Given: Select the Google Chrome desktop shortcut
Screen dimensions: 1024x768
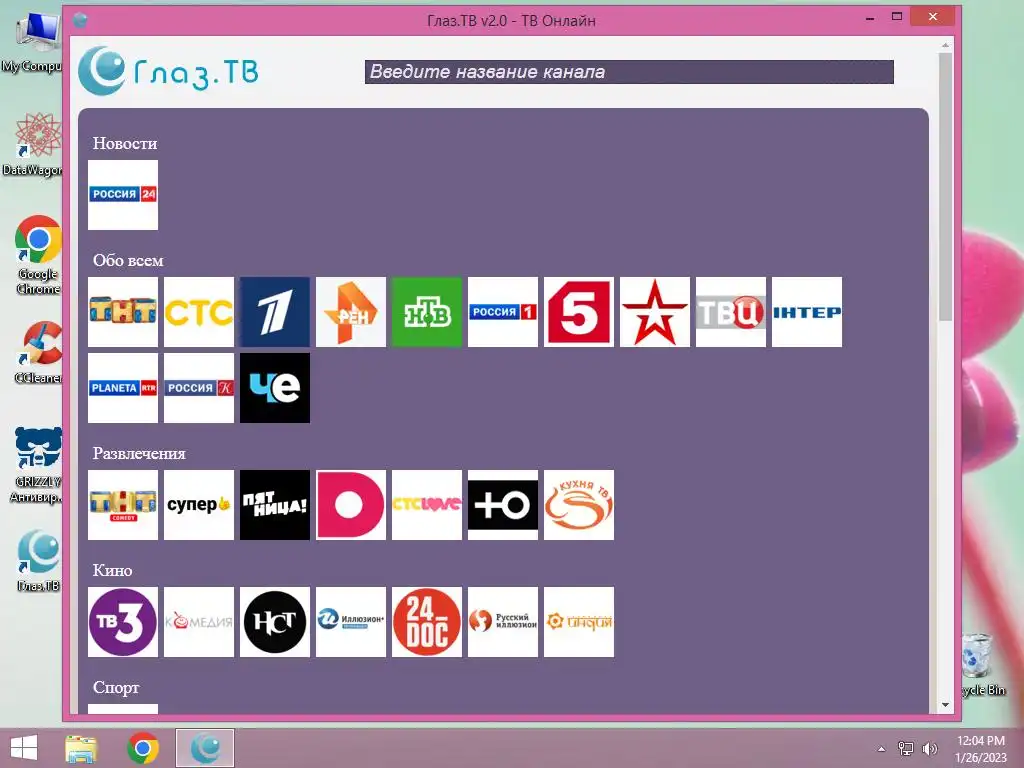Looking at the screenshot, I should click(38, 255).
